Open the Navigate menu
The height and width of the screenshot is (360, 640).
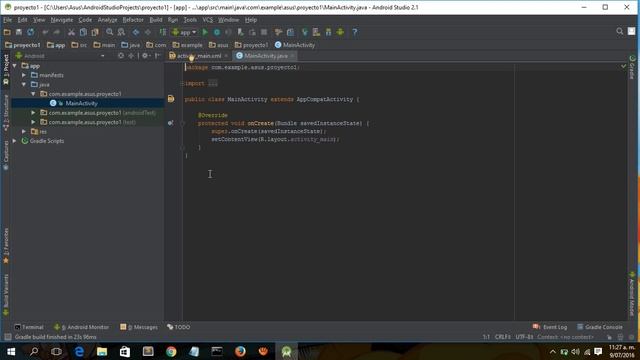(x=62, y=20)
